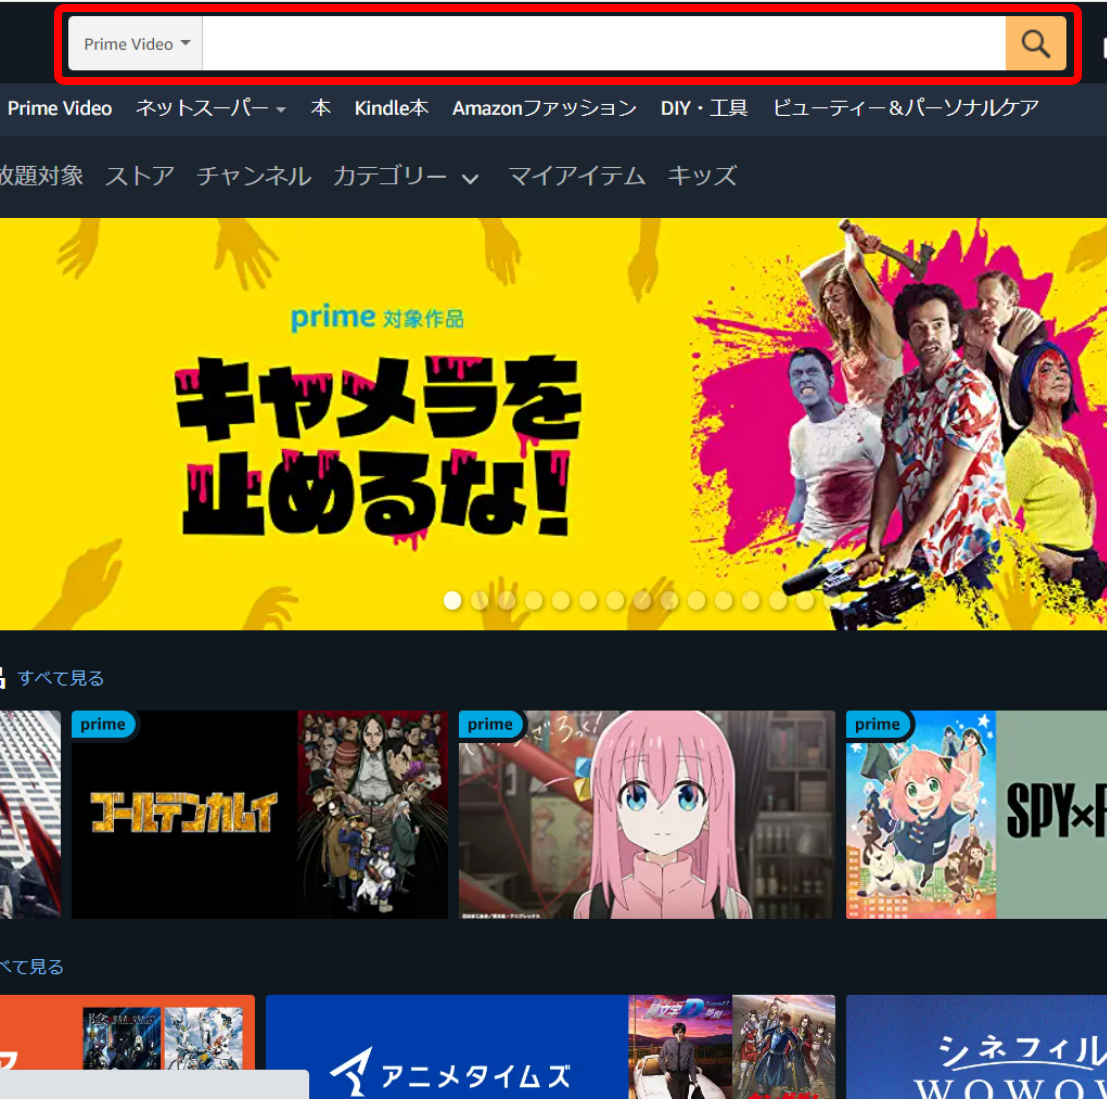Image resolution: width=1107 pixels, height=1099 pixels.
Task: Click the prime badge on SPY×FAMILY card
Action: pos(878,724)
